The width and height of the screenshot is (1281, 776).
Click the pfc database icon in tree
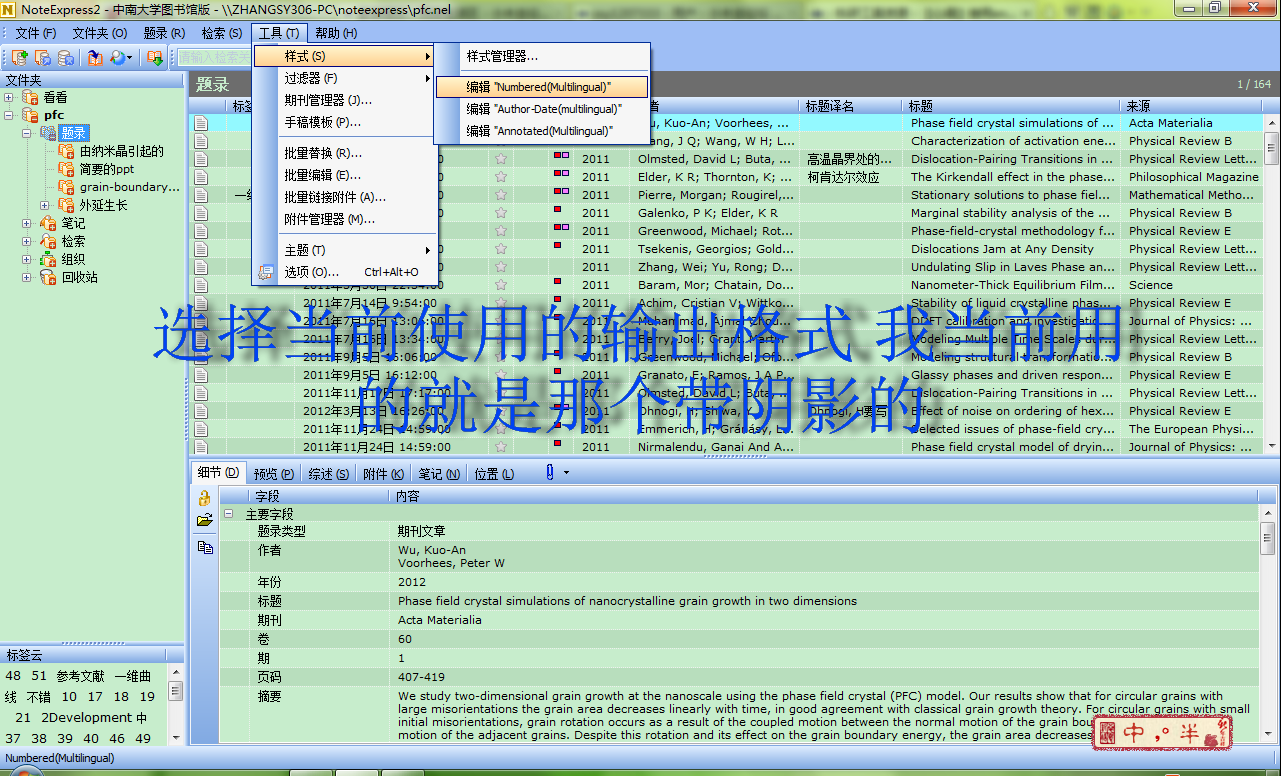30,116
